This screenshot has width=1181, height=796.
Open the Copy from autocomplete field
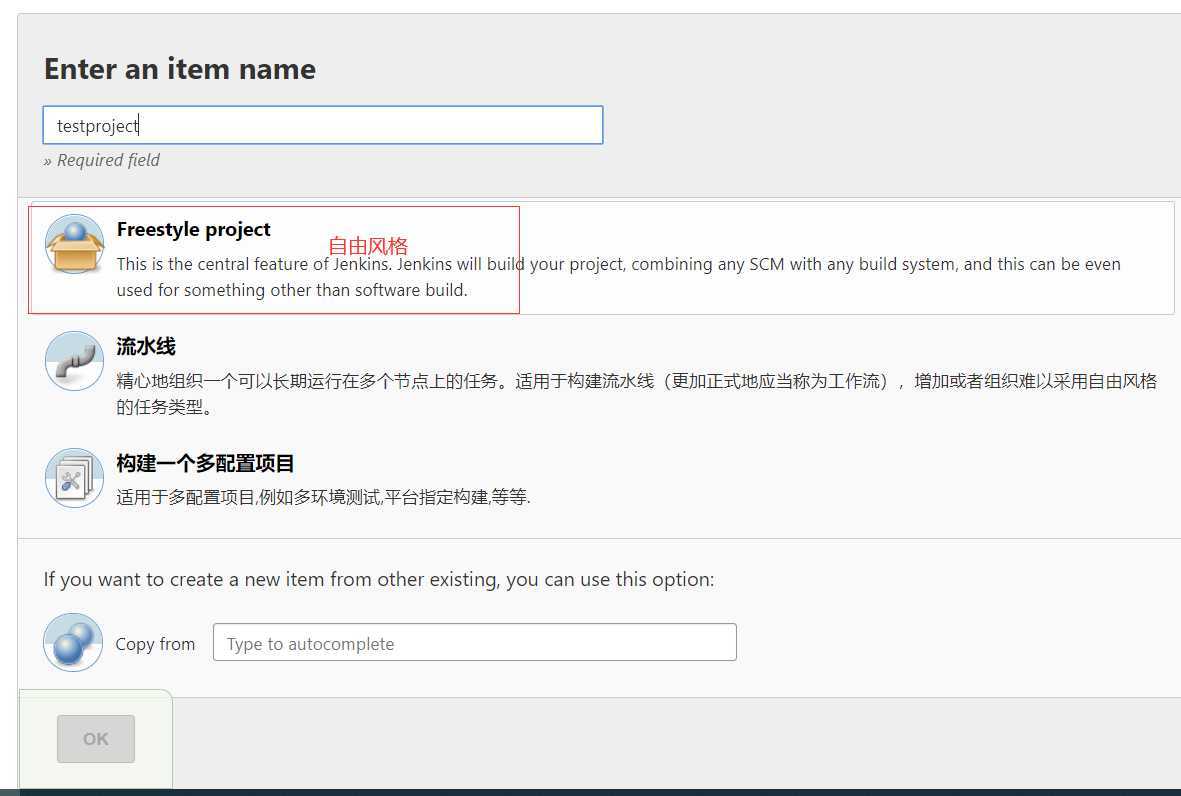pos(474,642)
